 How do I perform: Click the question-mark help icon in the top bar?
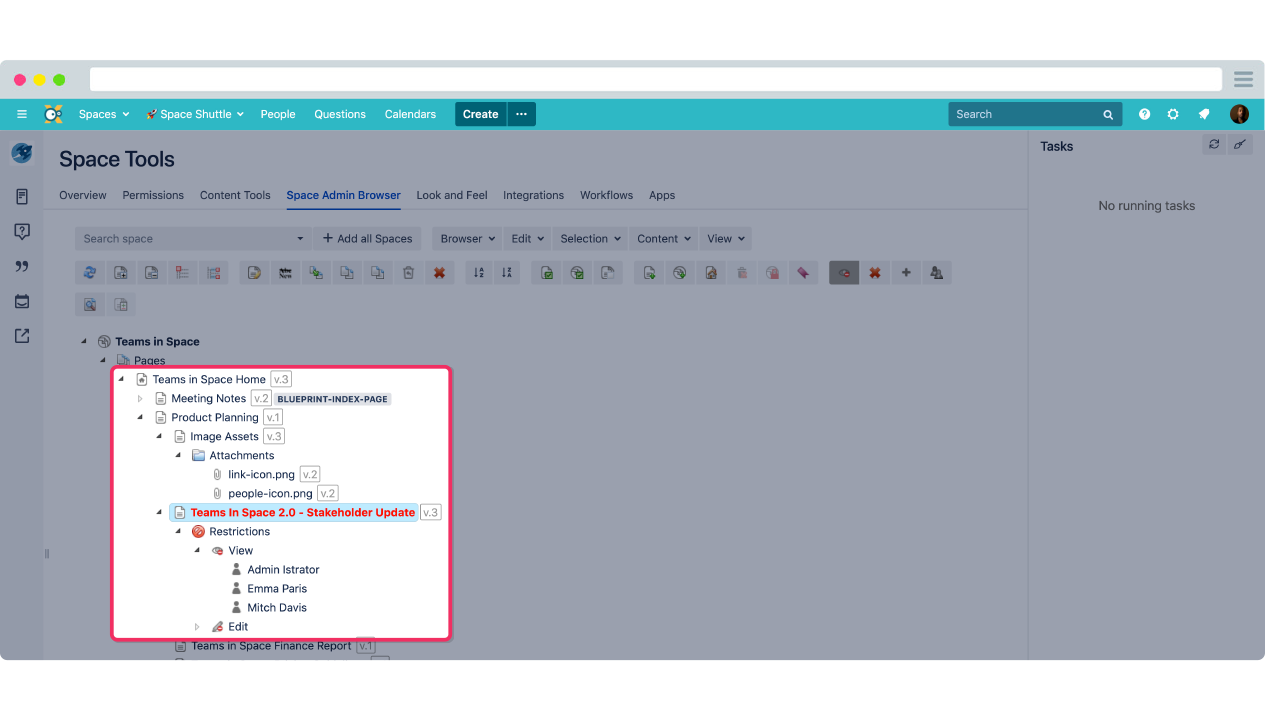[1144, 114]
